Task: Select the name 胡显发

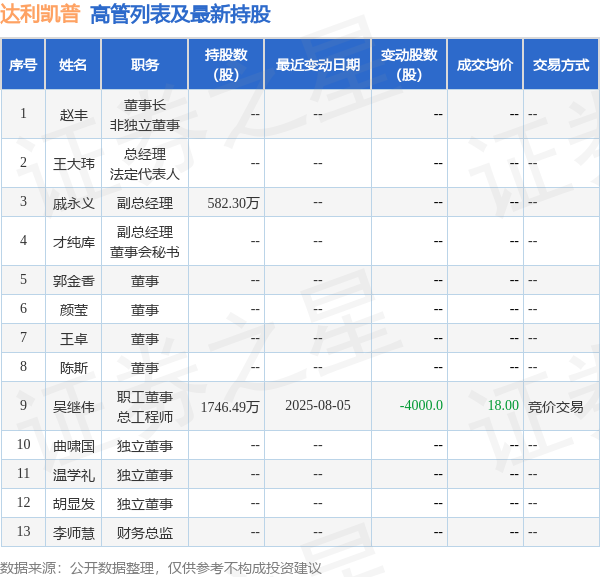Action: (73, 504)
